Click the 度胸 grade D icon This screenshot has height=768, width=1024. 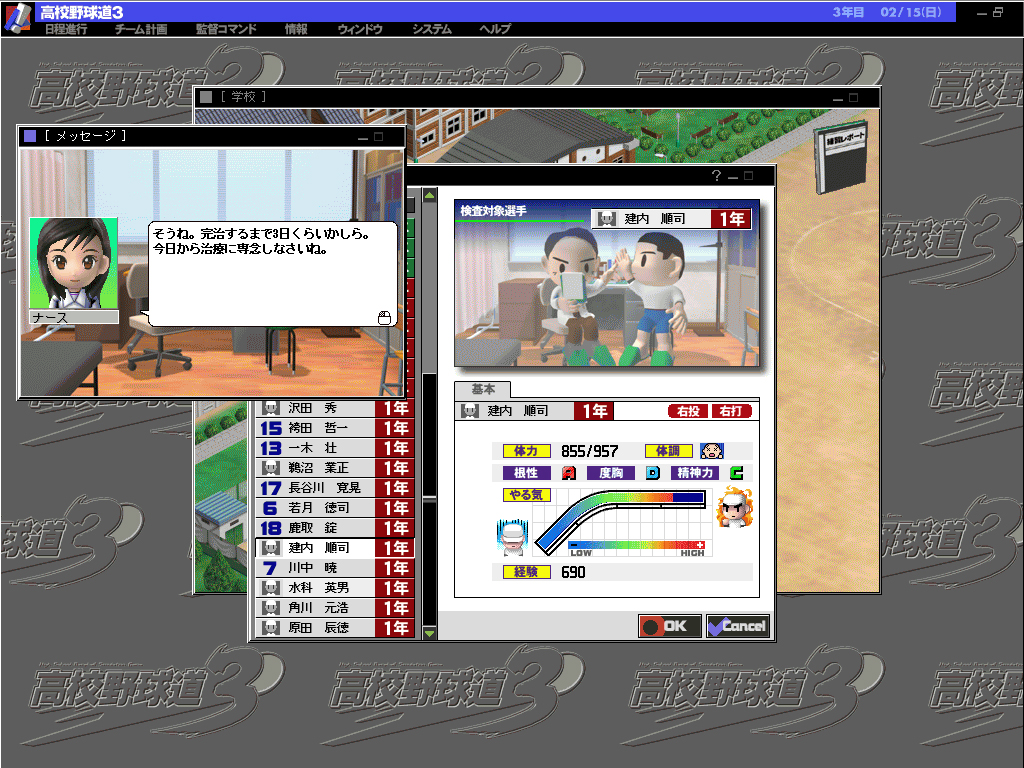[x=652, y=473]
